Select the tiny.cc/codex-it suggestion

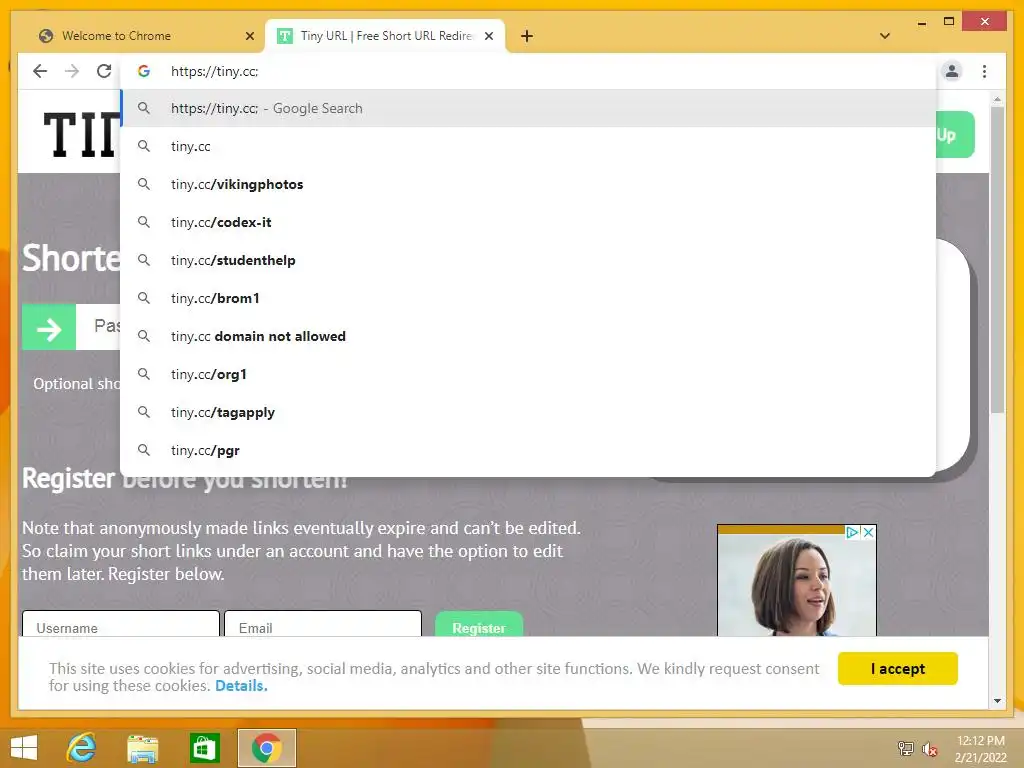click(x=528, y=222)
